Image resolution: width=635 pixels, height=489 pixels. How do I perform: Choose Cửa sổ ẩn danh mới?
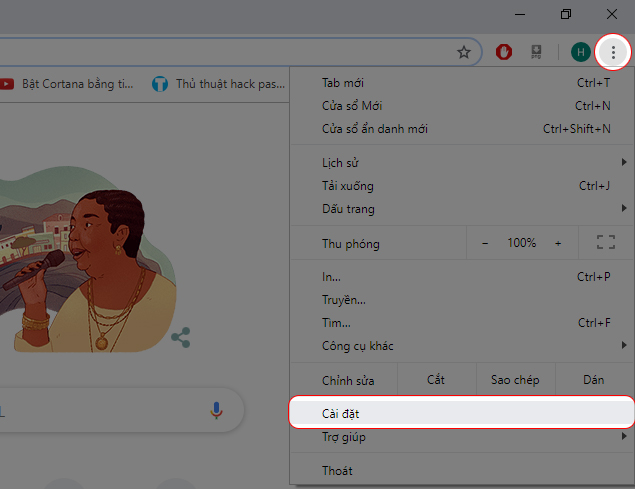pos(462,129)
